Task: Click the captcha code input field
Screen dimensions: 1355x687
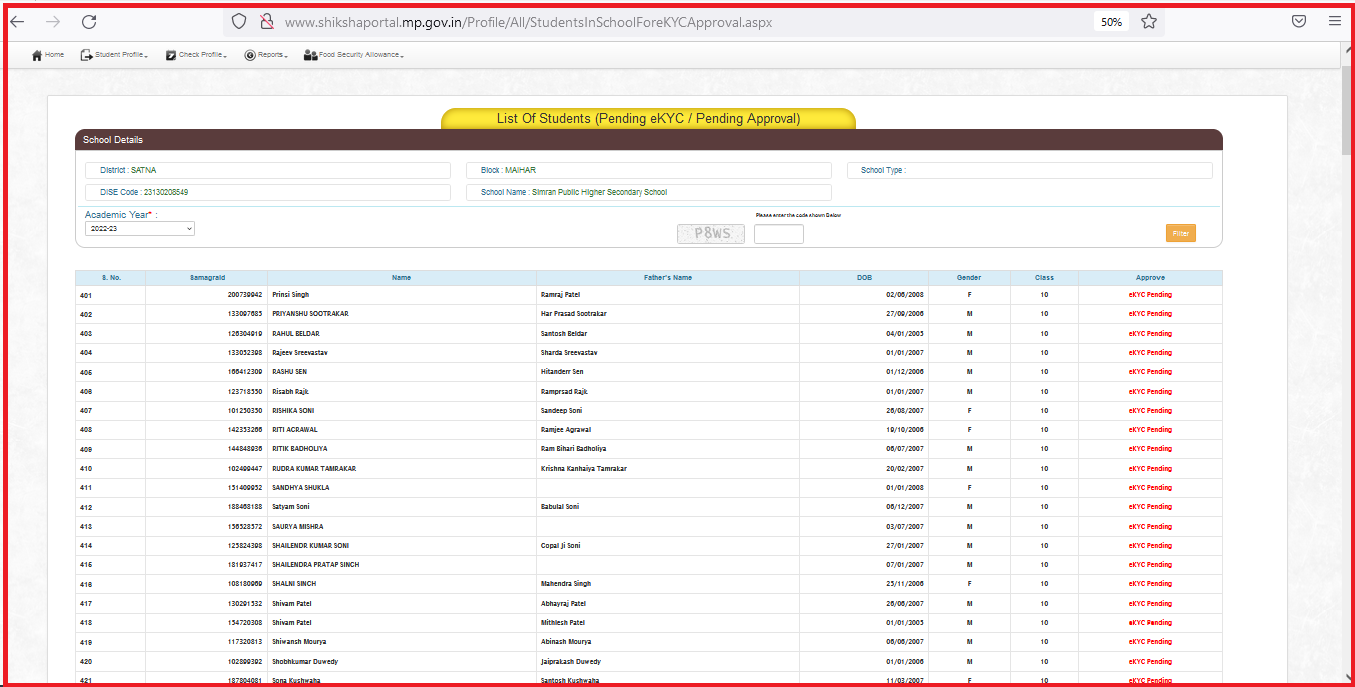Action: (x=778, y=235)
